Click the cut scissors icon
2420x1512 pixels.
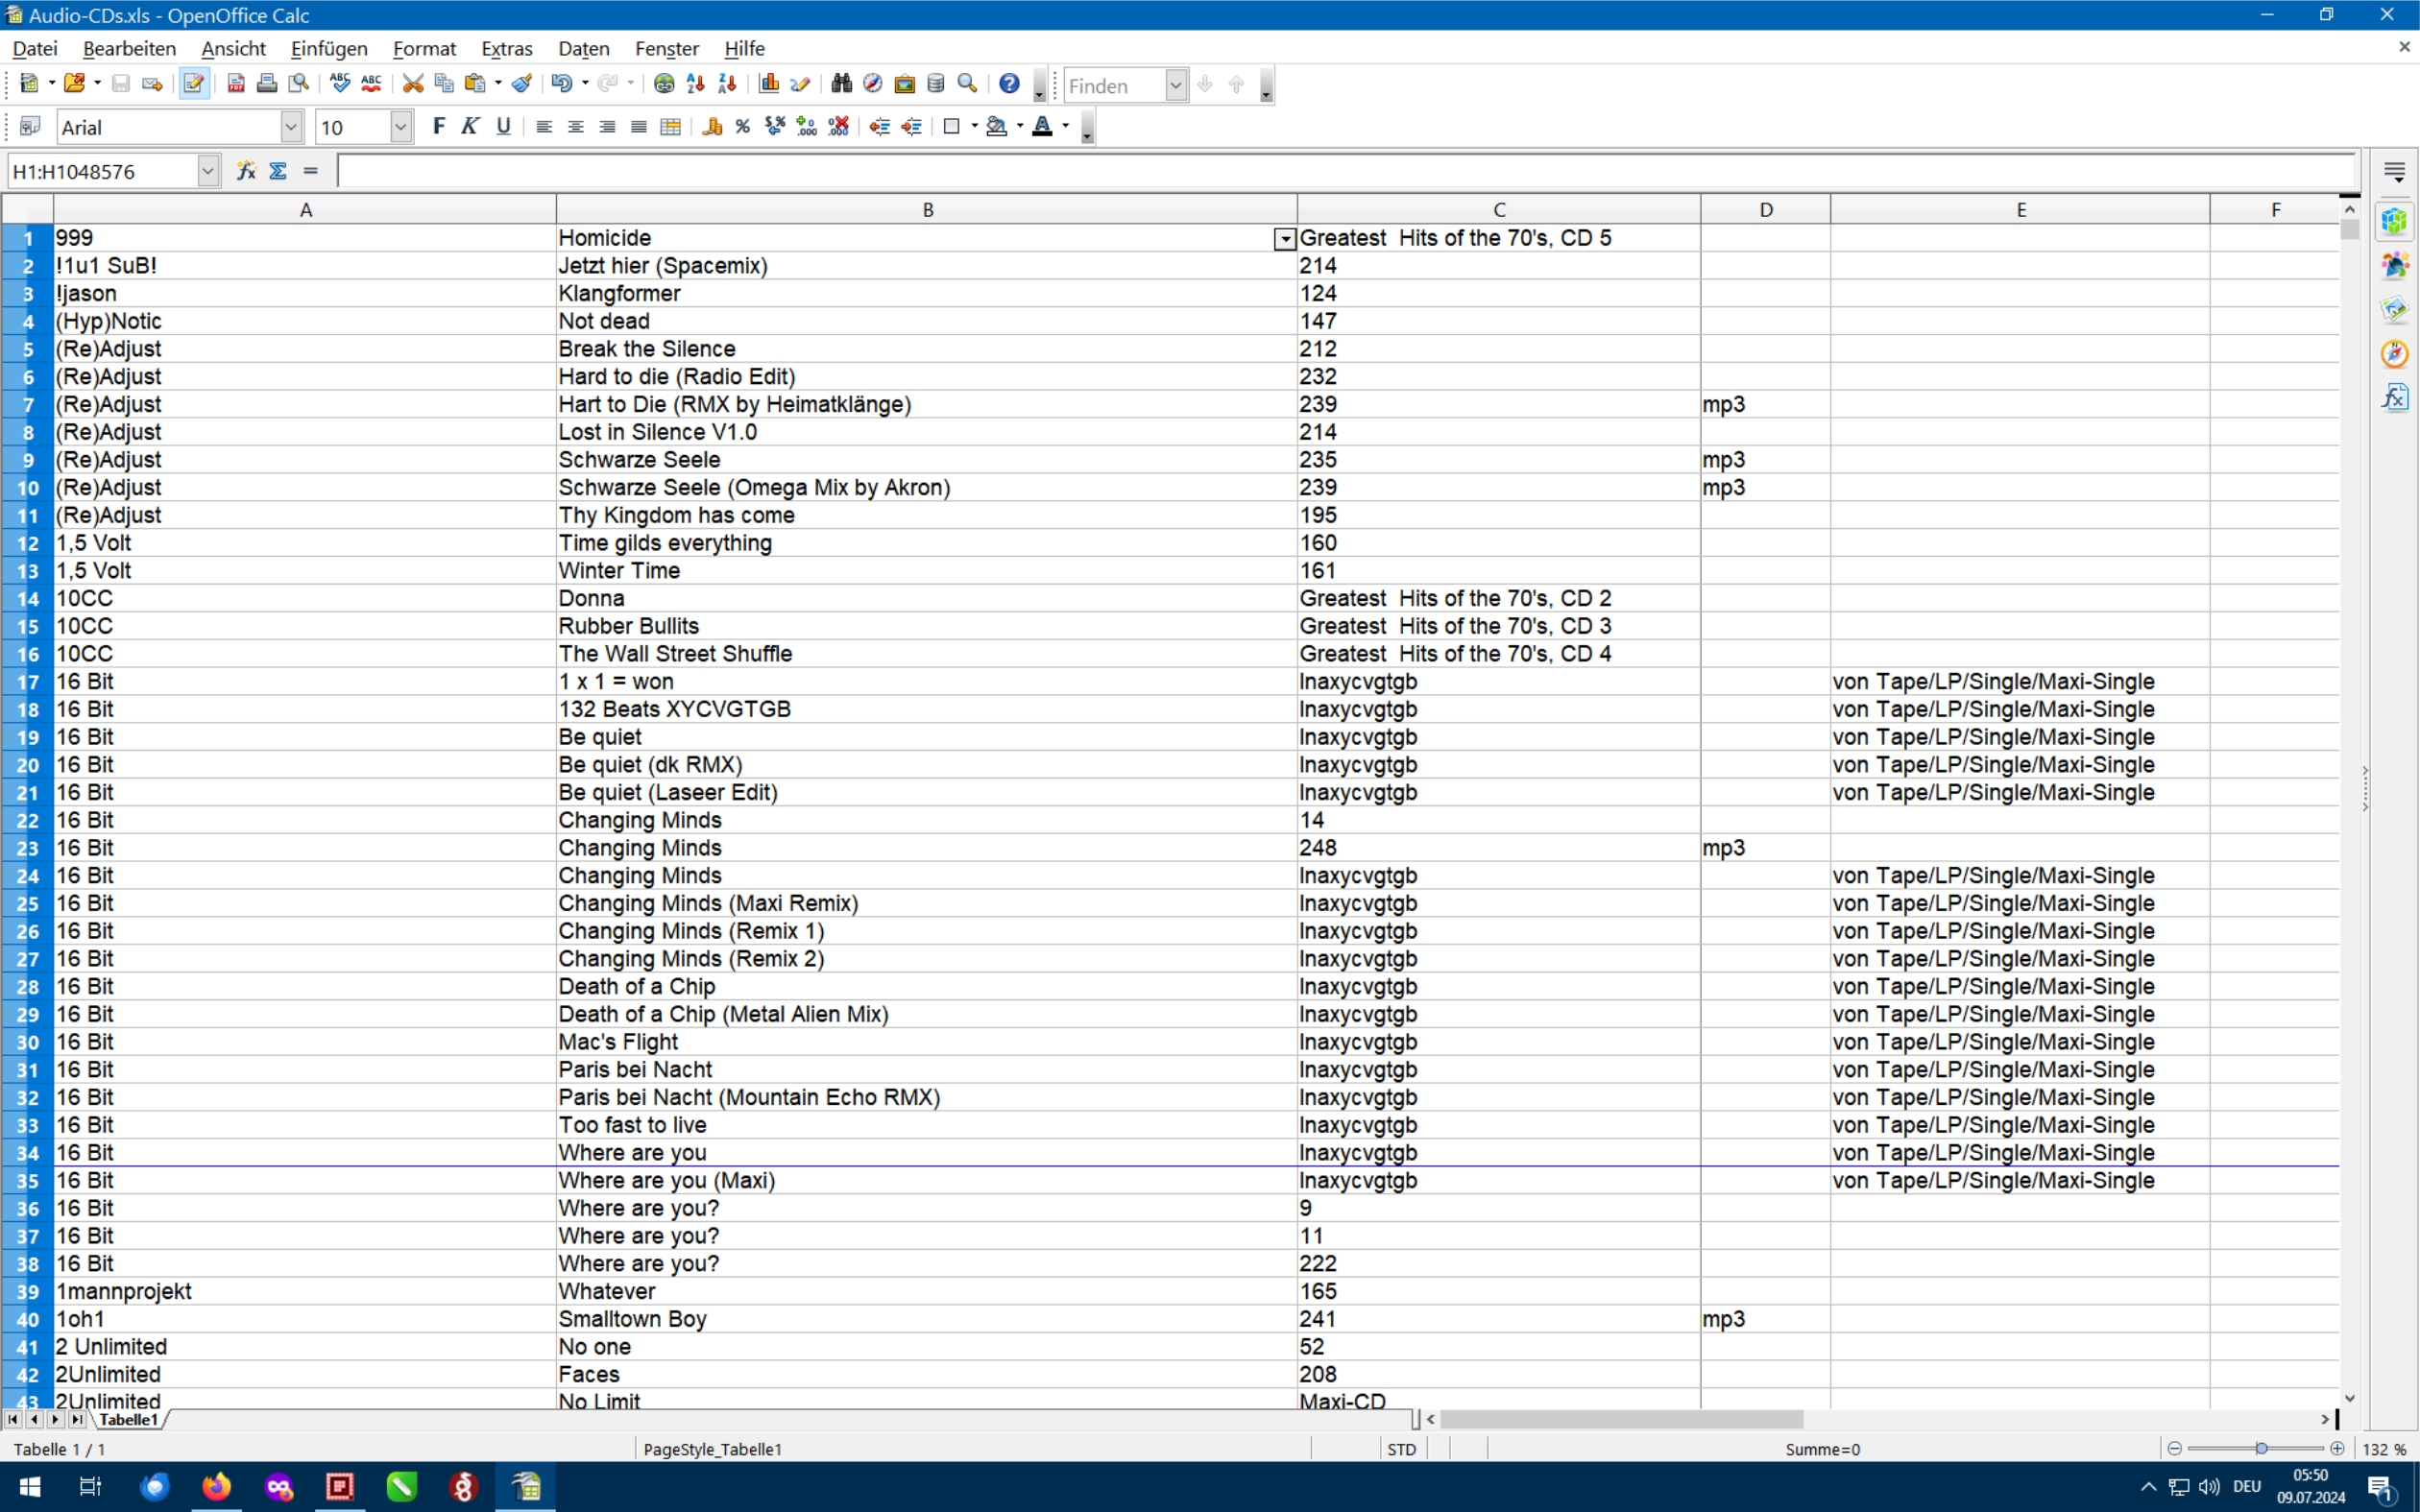pos(413,84)
